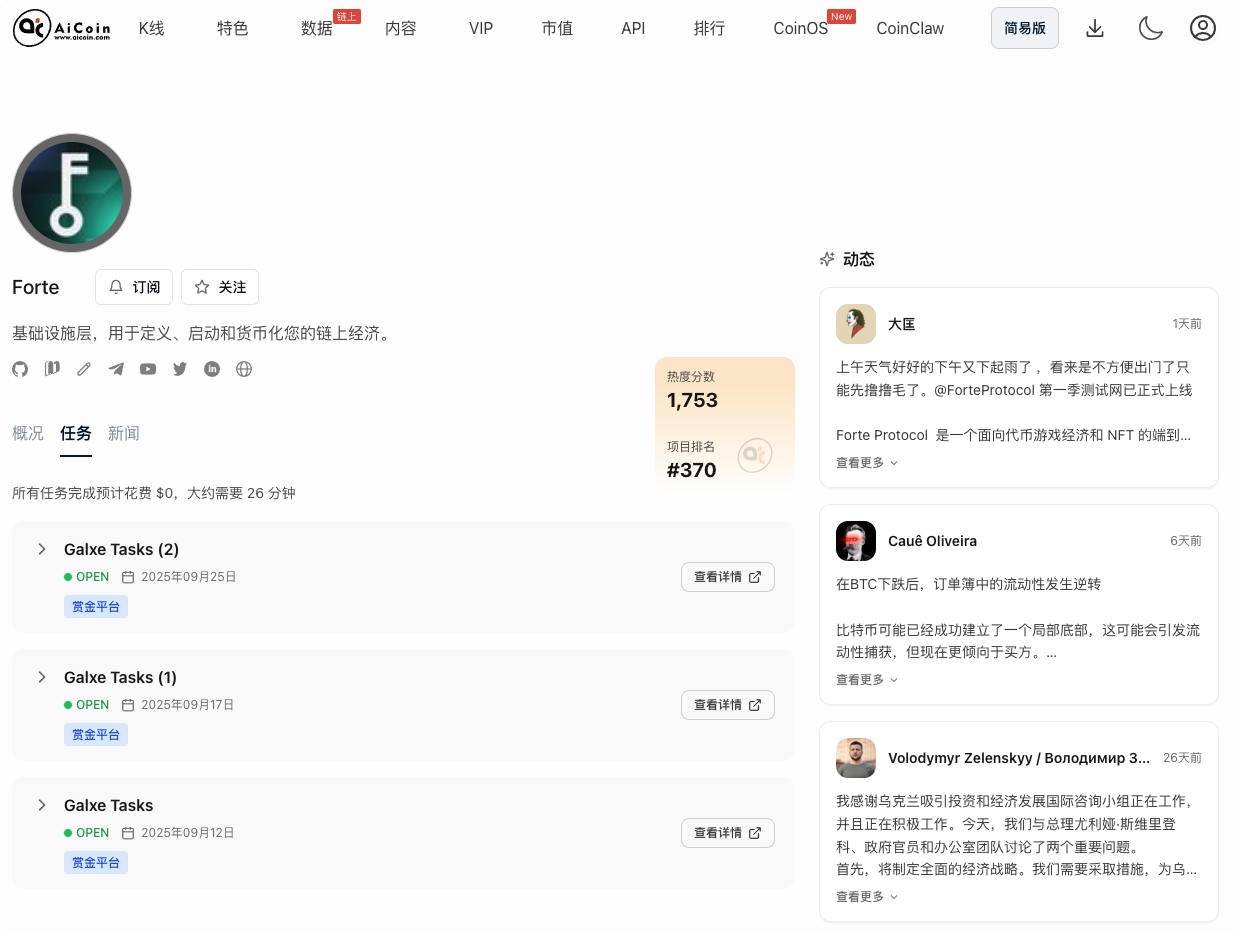The width and height of the screenshot is (1241, 932).
Task: View details for Galxe Tasks (1)
Action: point(728,705)
